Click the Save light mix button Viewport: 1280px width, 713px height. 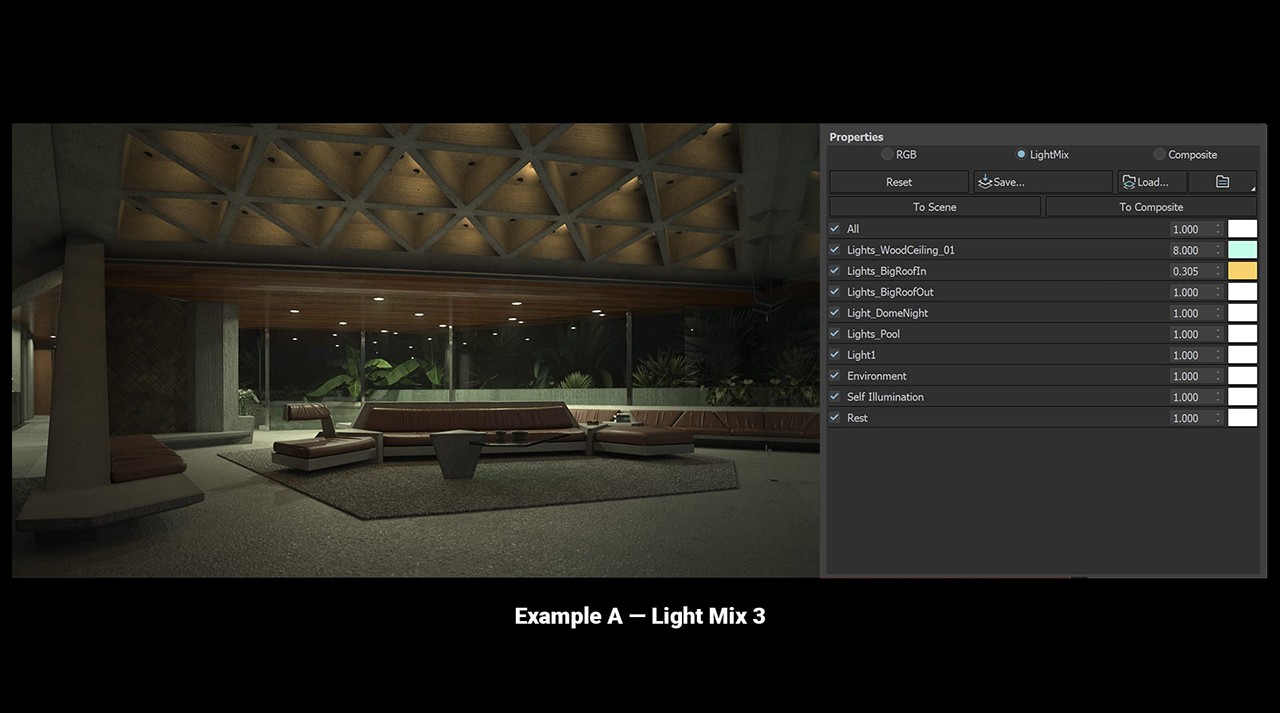1042,182
